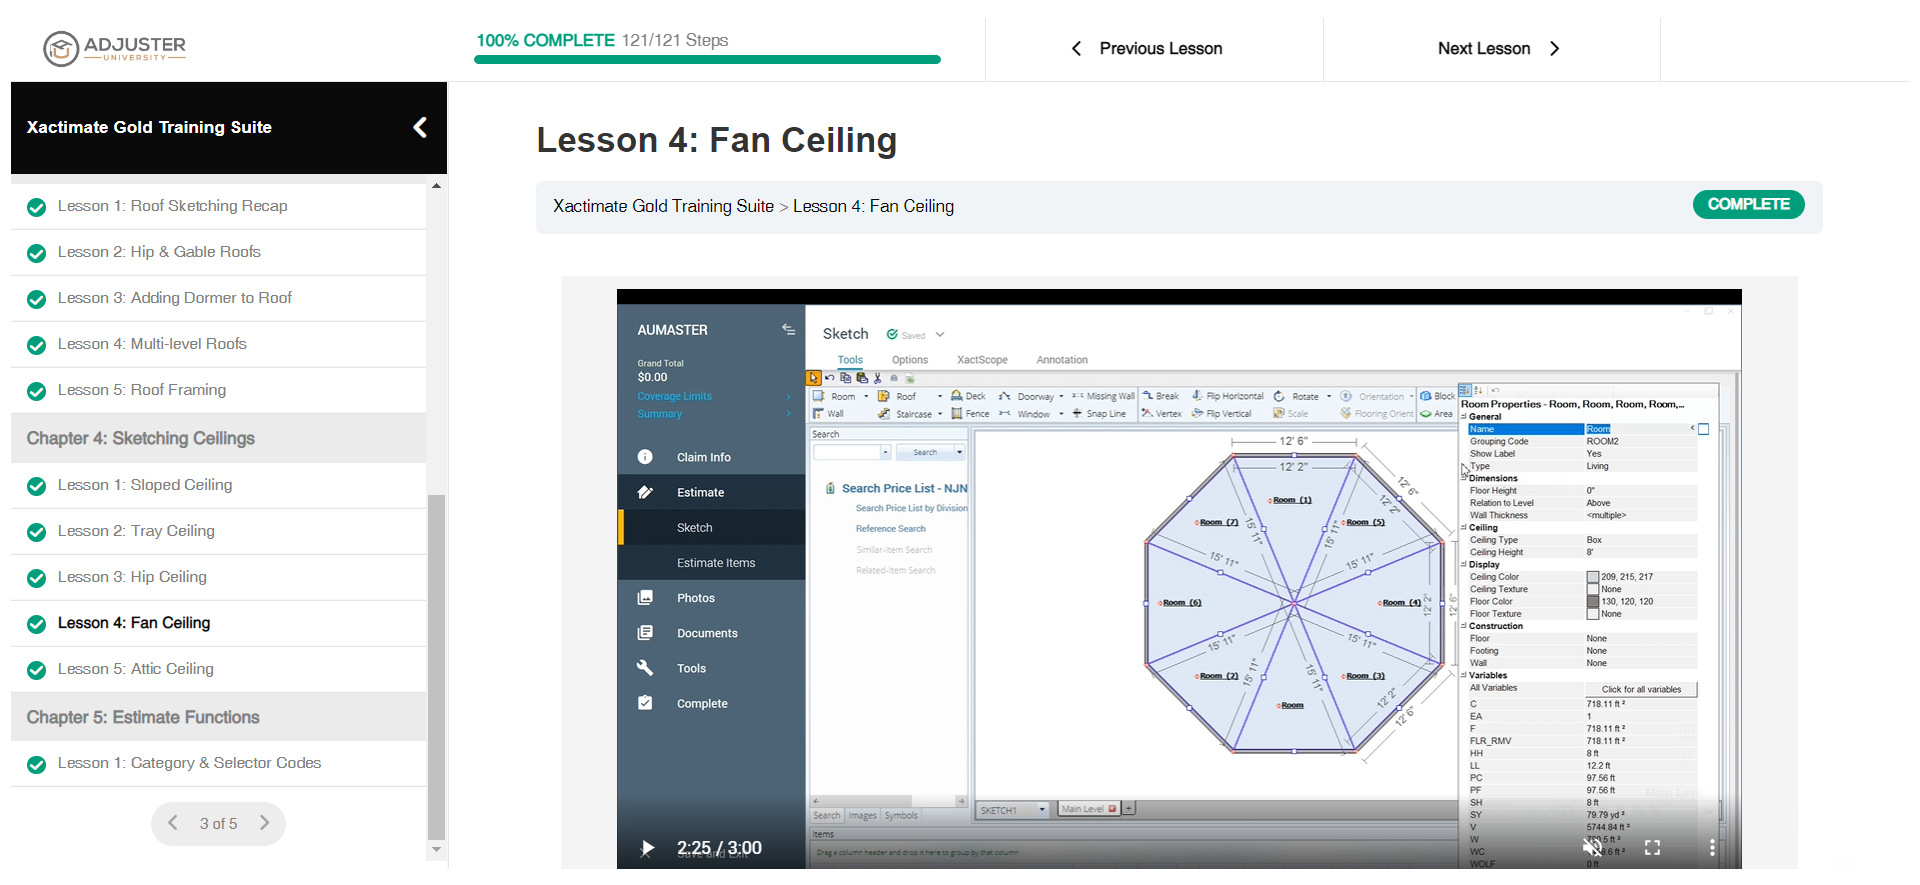This screenshot has width=1920, height=885.
Task: Open Lesson 5: Attic Ceiling
Action: [136, 669]
